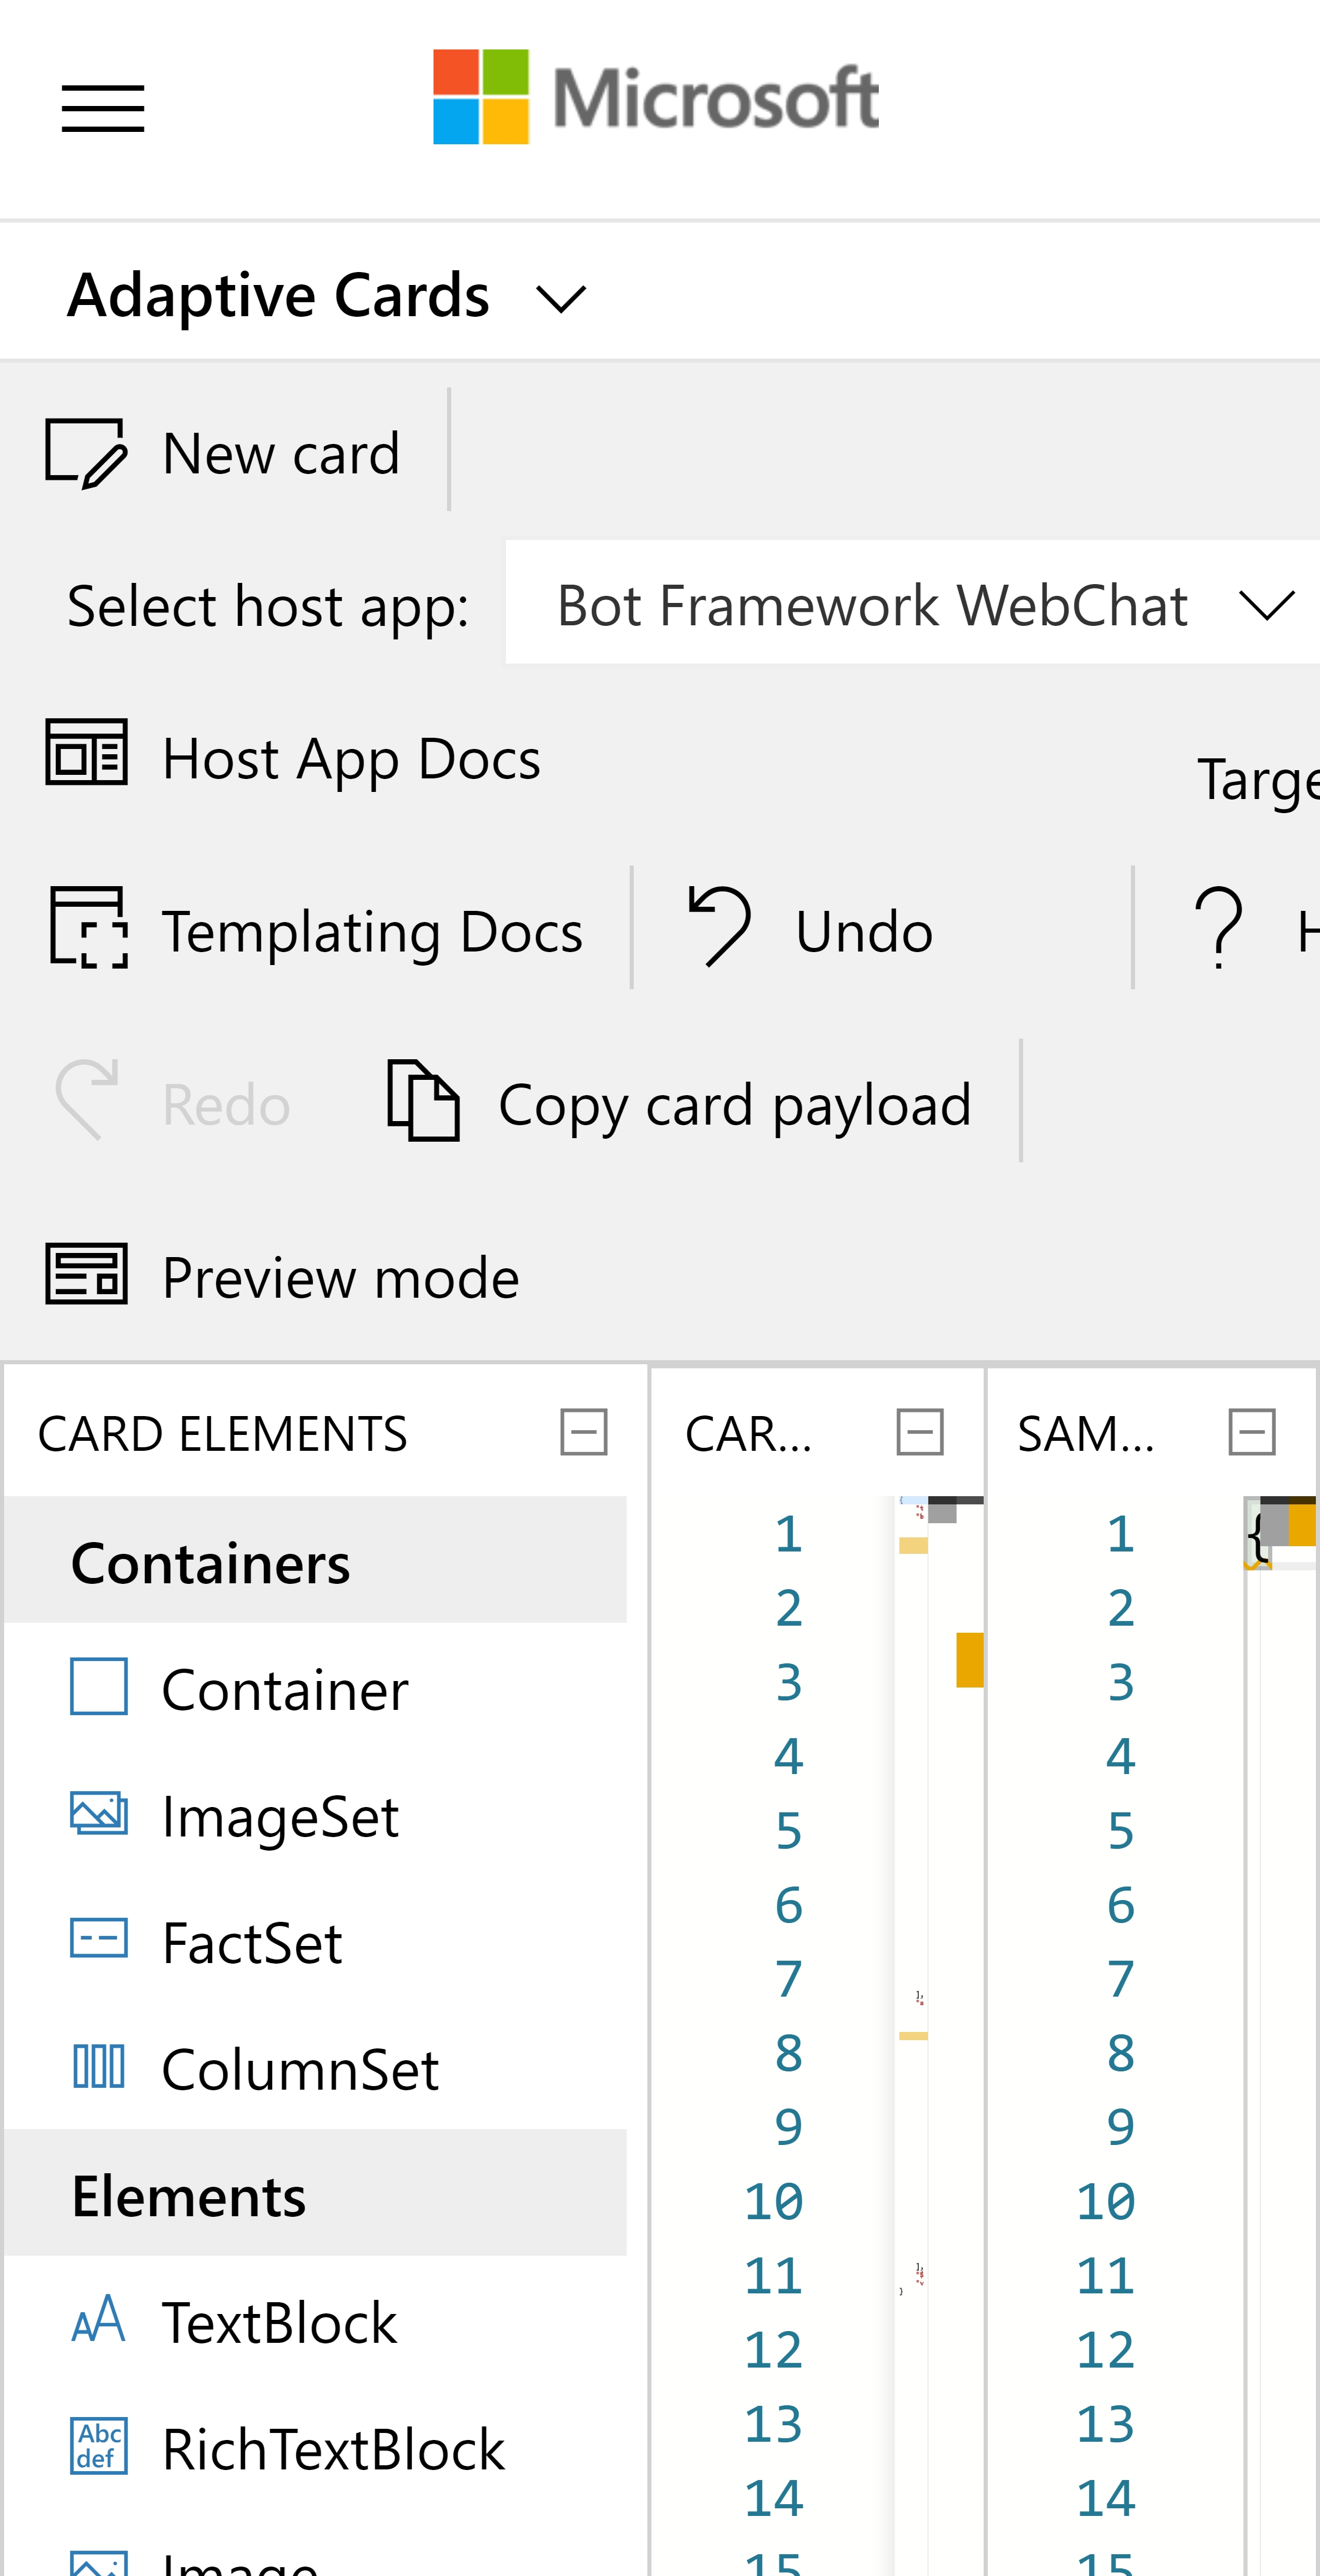Open Host App Docs icon
The height and width of the screenshot is (2576, 1320).
pyautogui.click(x=86, y=753)
